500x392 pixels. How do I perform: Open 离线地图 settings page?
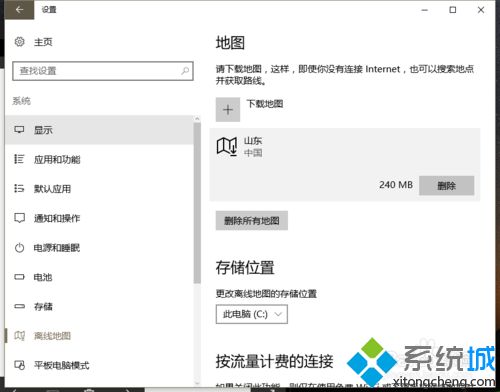tap(99, 336)
